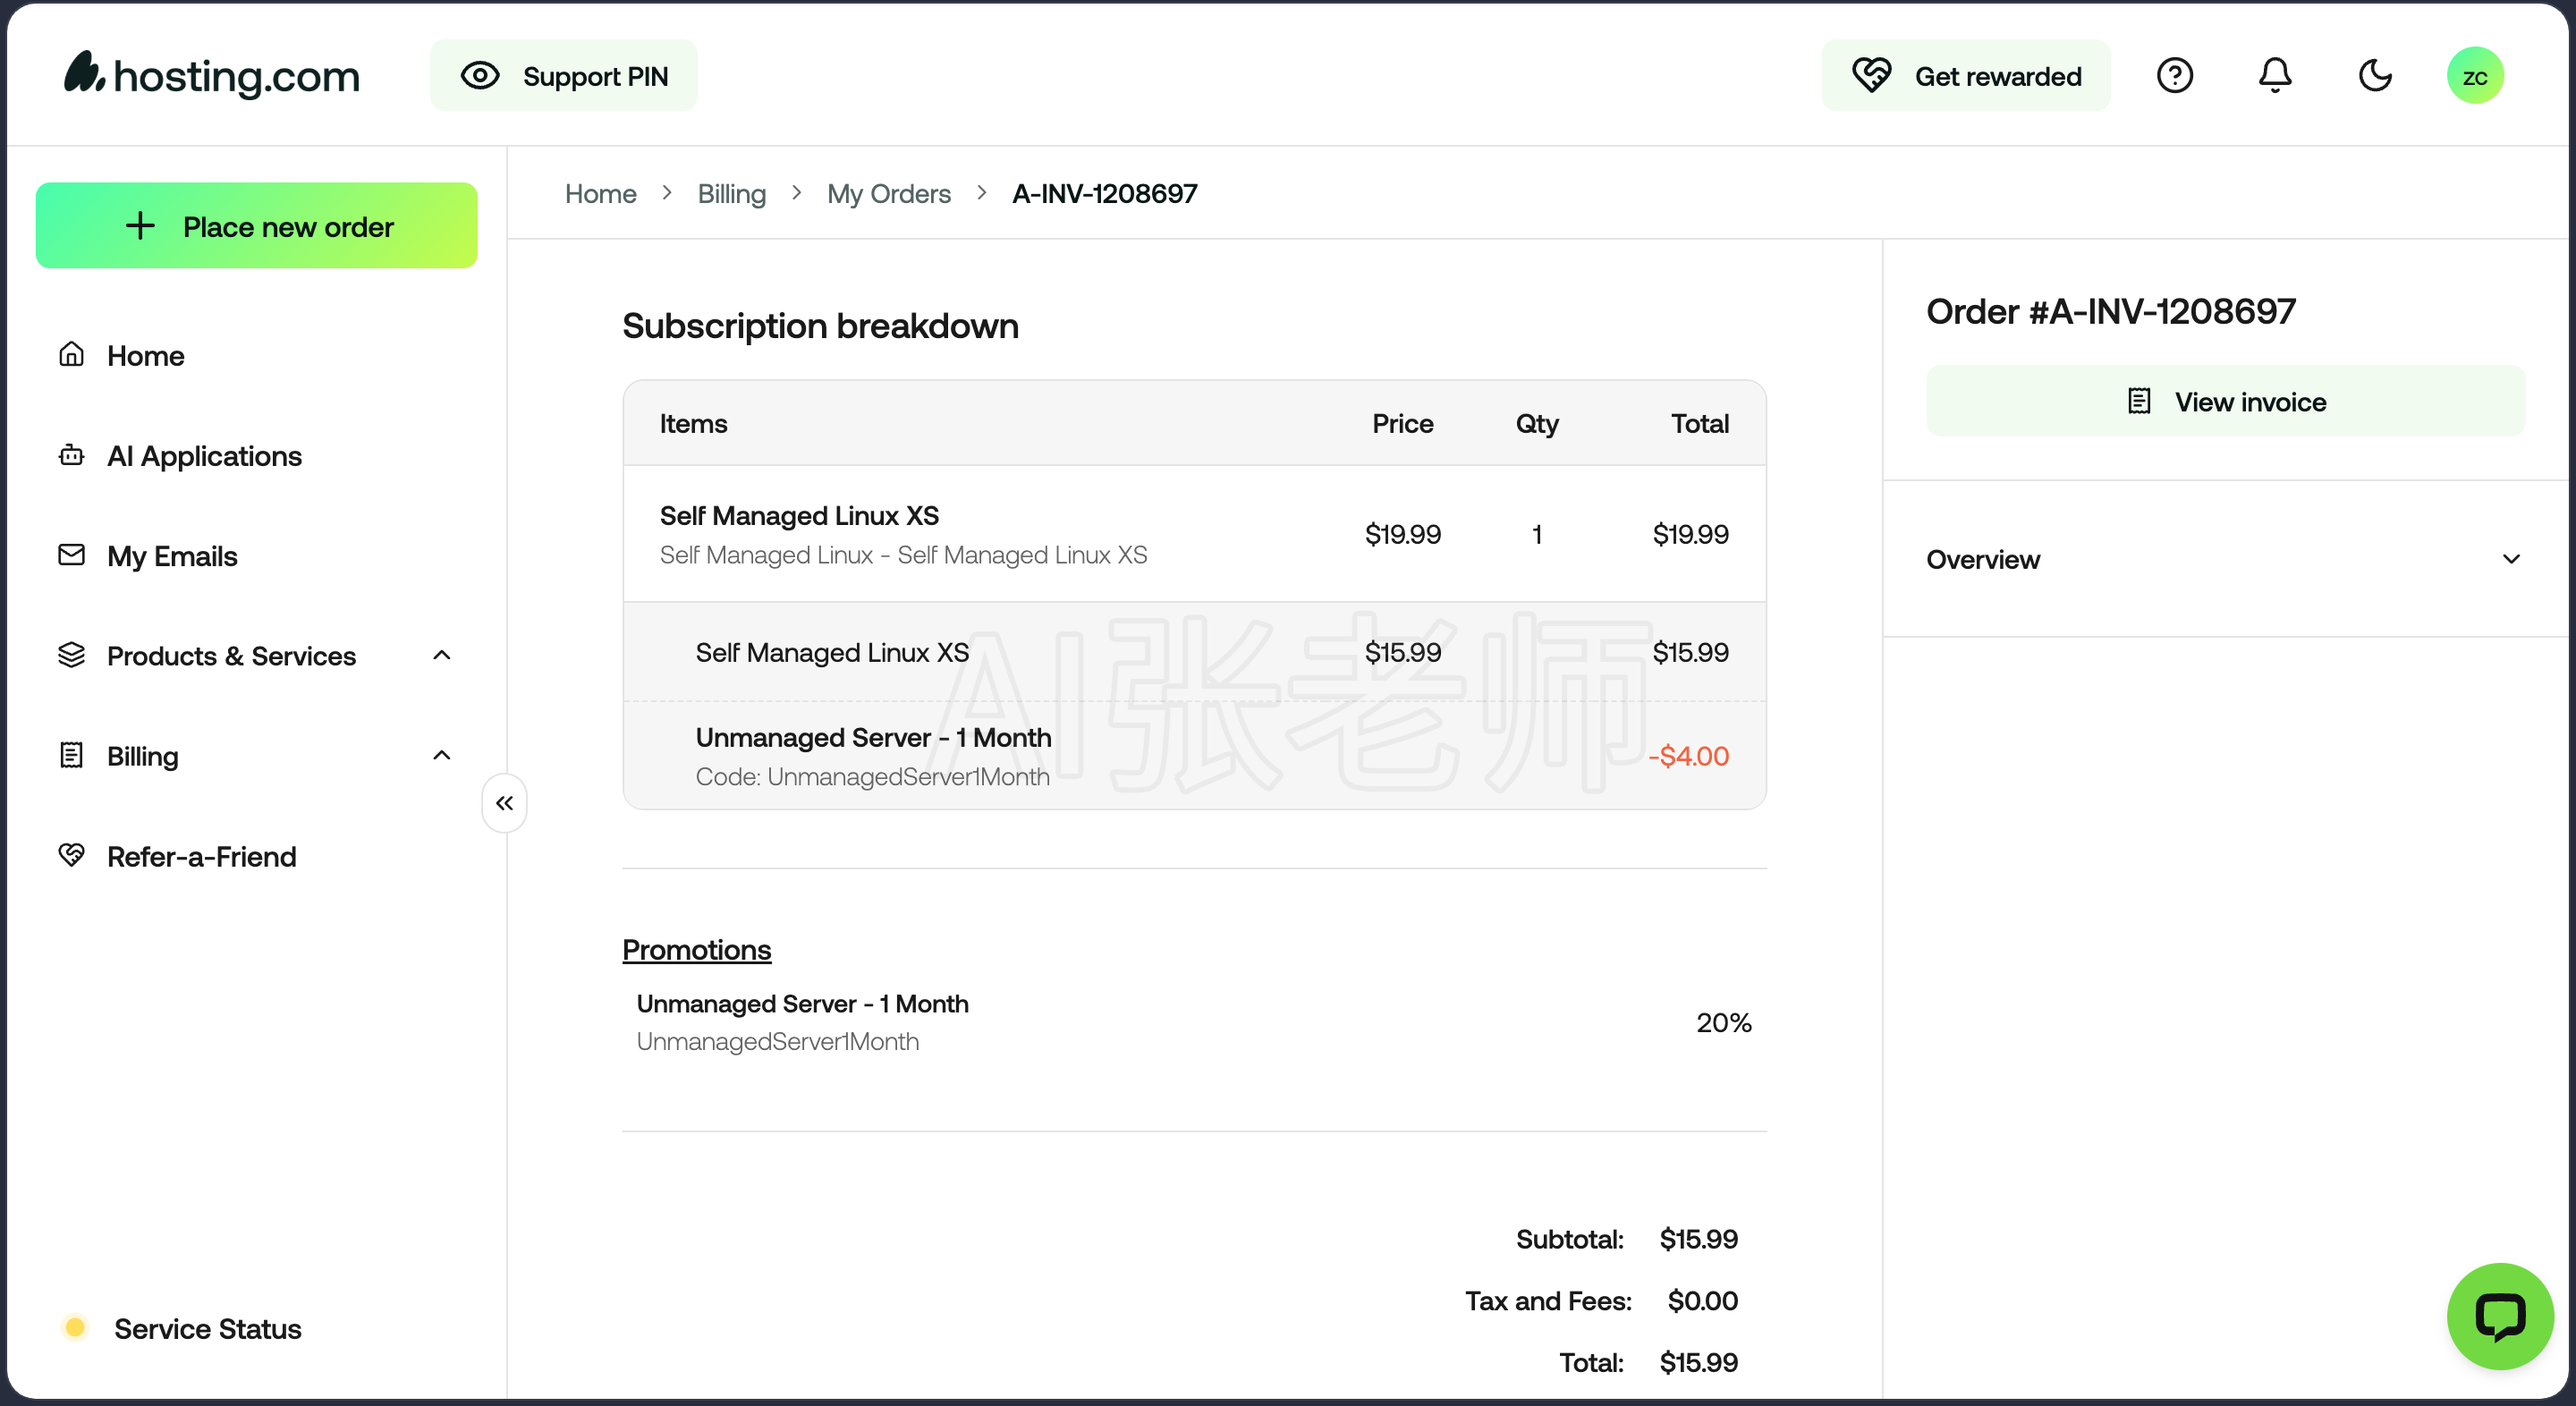This screenshot has height=1406, width=2576.
Task: Click the Billing receipt icon
Action: coord(71,754)
